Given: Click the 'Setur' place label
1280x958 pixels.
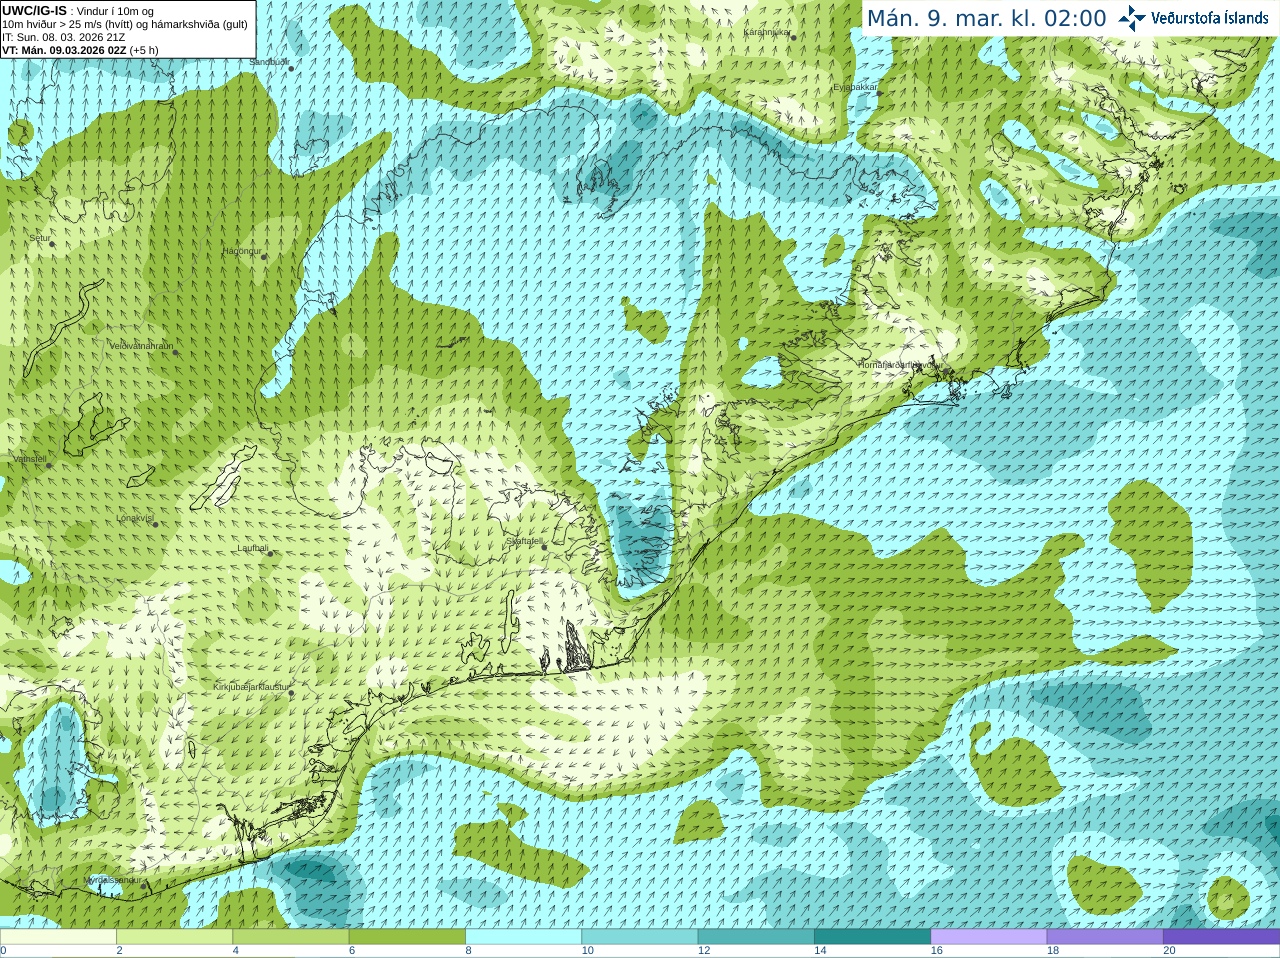Looking at the screenshot, I should pyautogui.click(x=40, y=238).
